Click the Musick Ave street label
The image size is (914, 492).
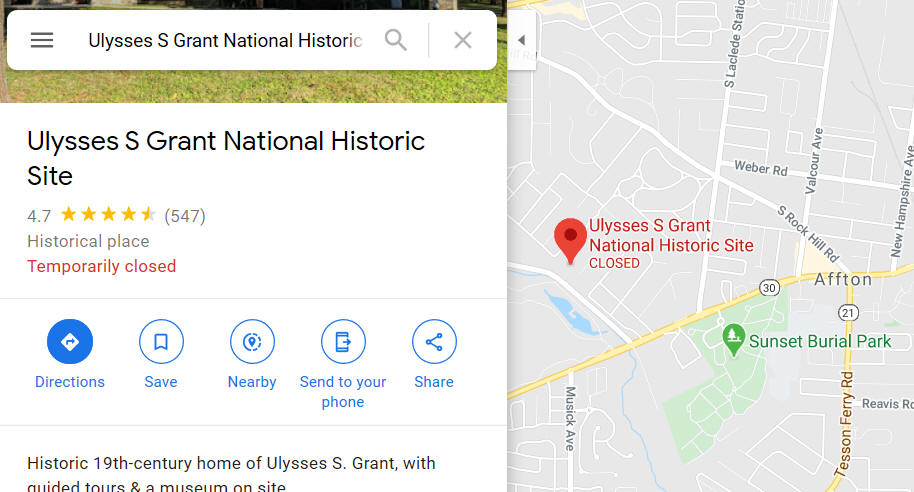point(570,419)
